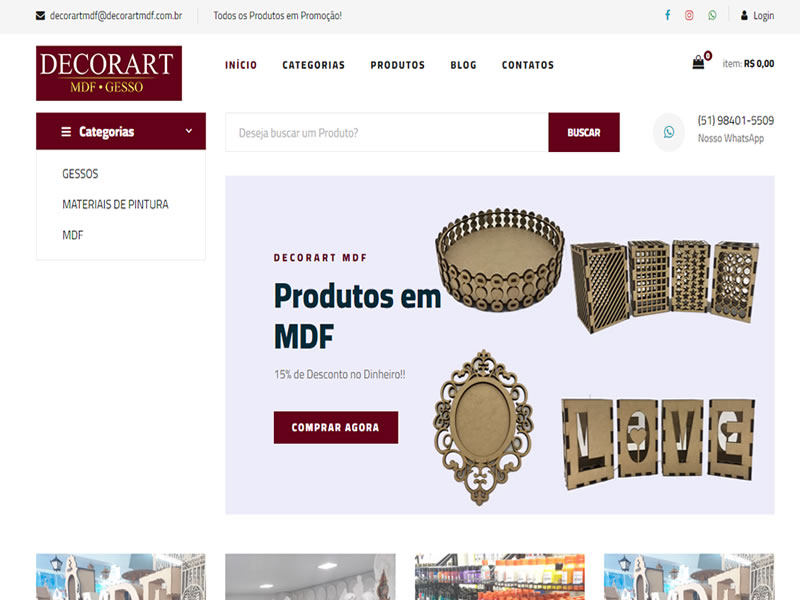Click the Login user icon
Viewport: 800px width, 600px height.
click(x=744, y=15)
